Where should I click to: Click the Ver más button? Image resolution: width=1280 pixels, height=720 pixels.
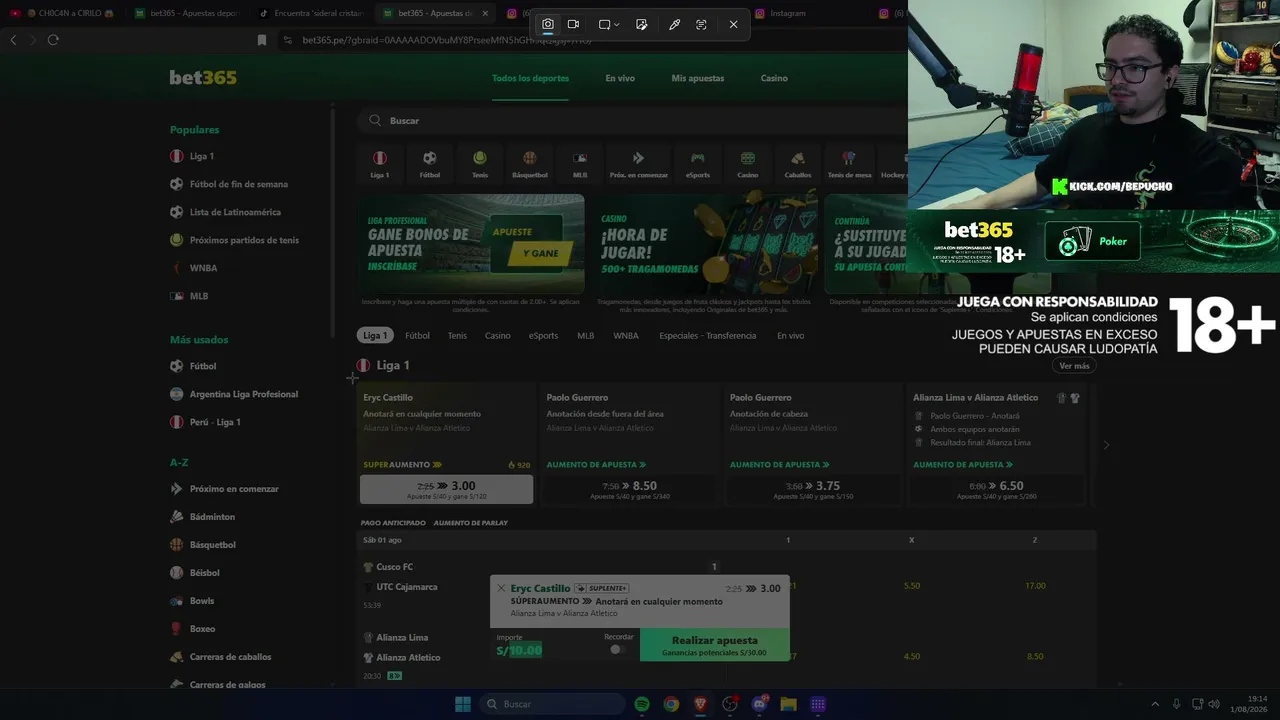point(1074,366)
